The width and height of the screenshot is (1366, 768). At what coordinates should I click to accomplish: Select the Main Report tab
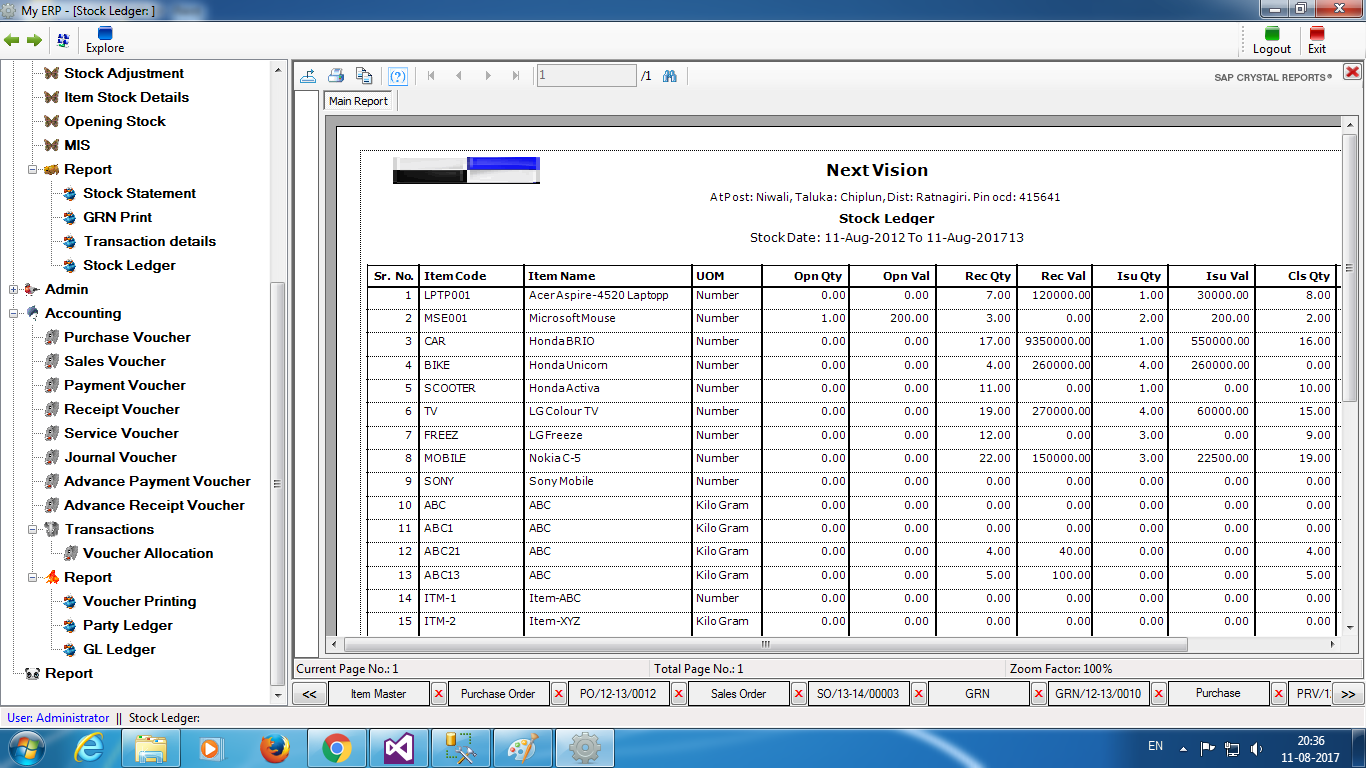pyautogui.click(x=358, y=101)
